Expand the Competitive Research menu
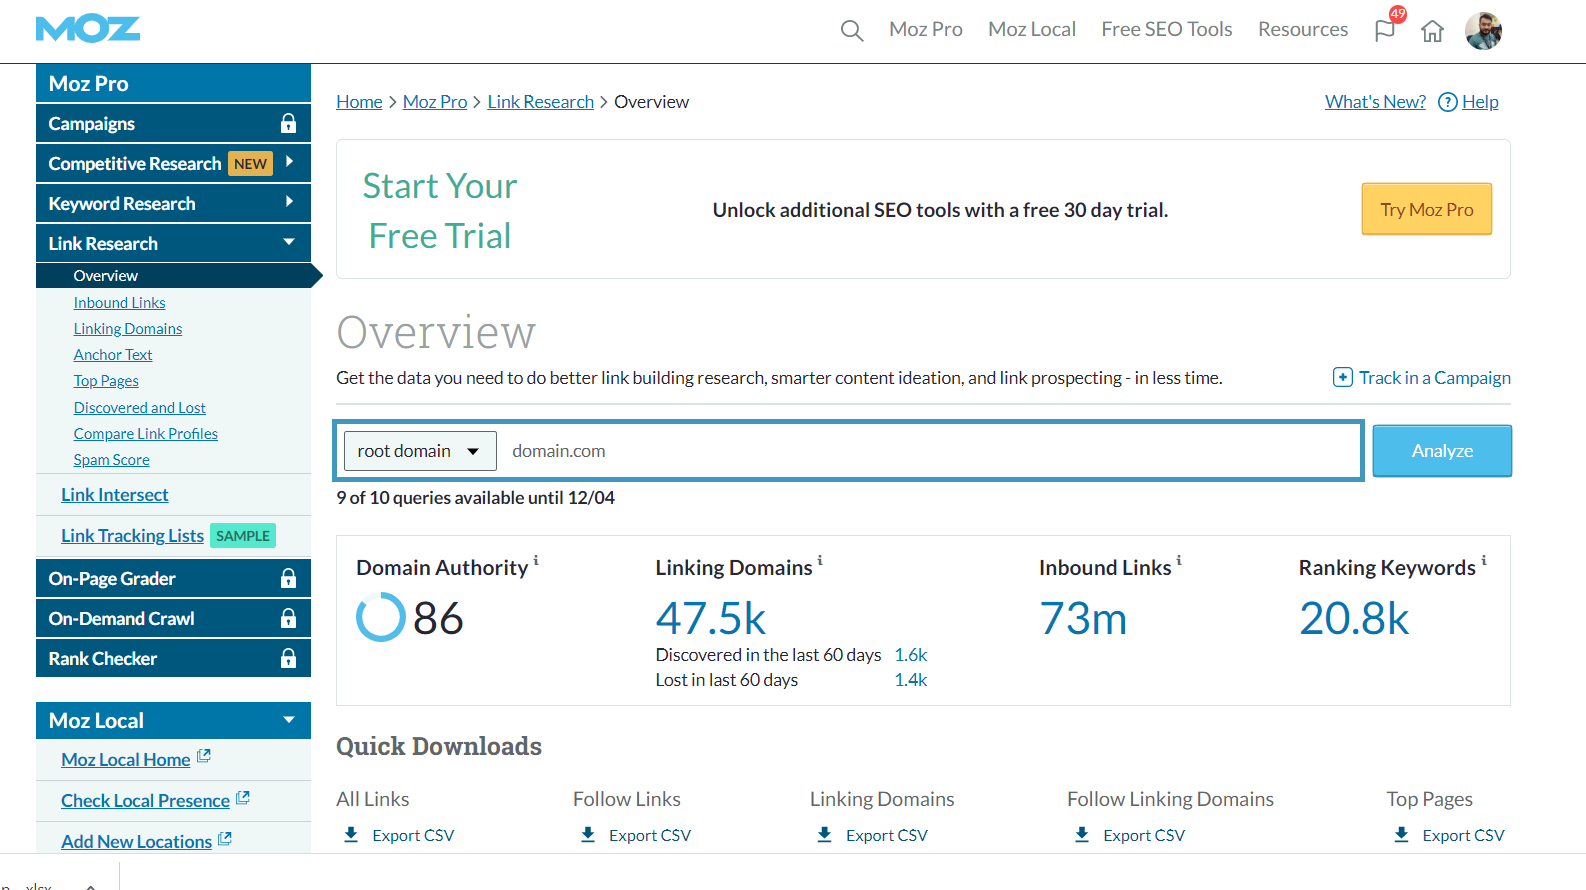Image resolution: width=1586 pixels, height=890 pixels. 289,162
